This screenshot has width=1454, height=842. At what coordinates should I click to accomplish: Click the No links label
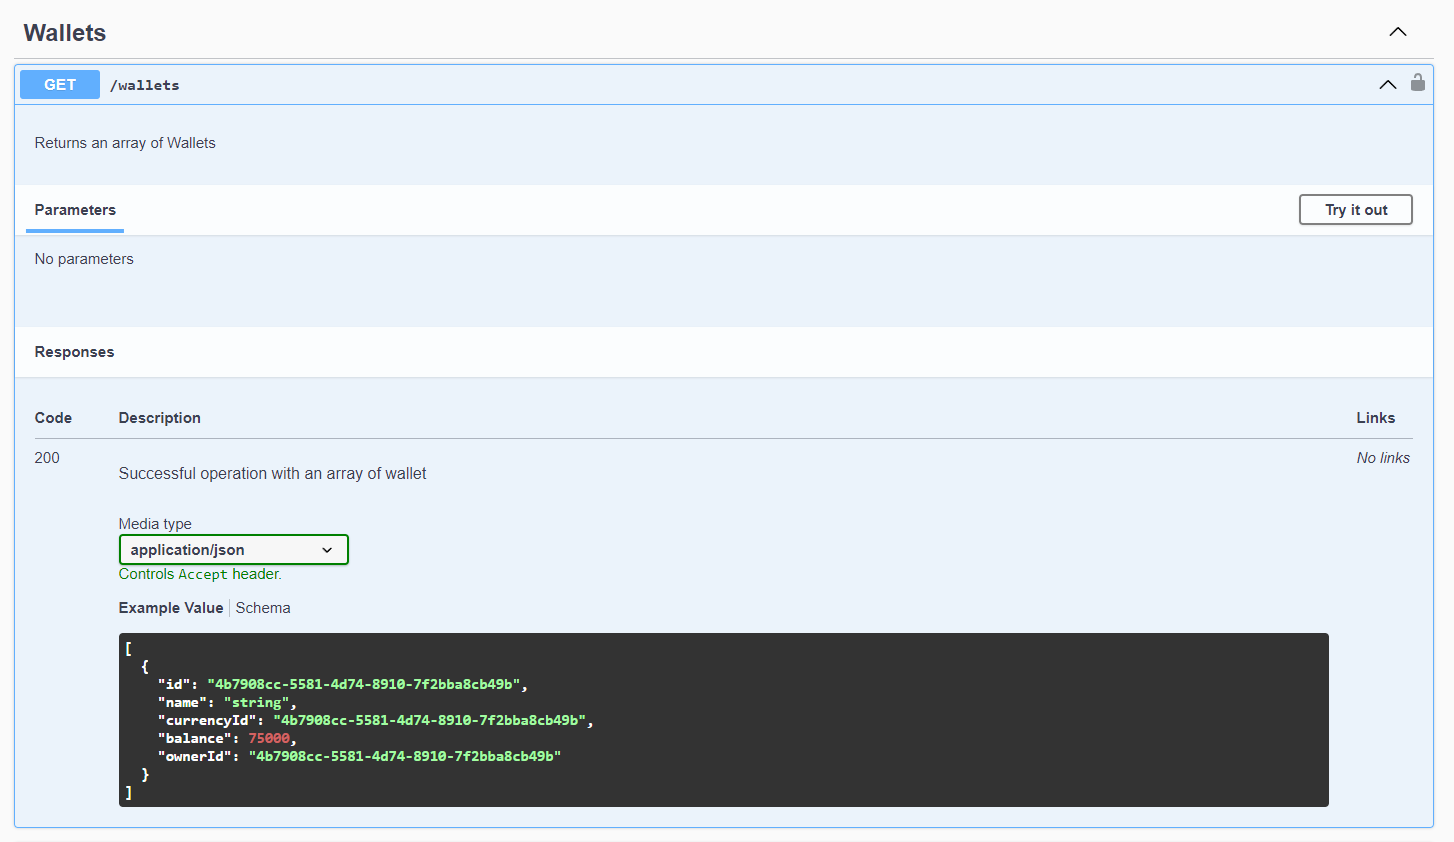[1383, 457]
